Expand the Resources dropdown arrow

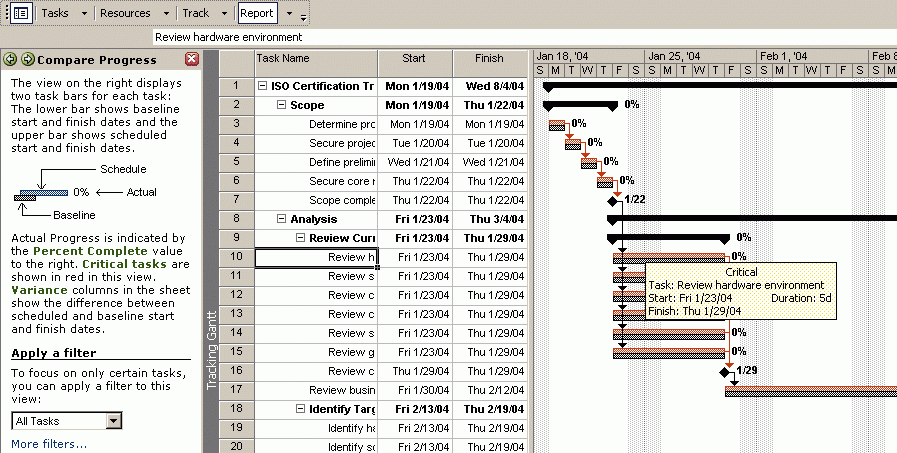click(x=166, y=13)
